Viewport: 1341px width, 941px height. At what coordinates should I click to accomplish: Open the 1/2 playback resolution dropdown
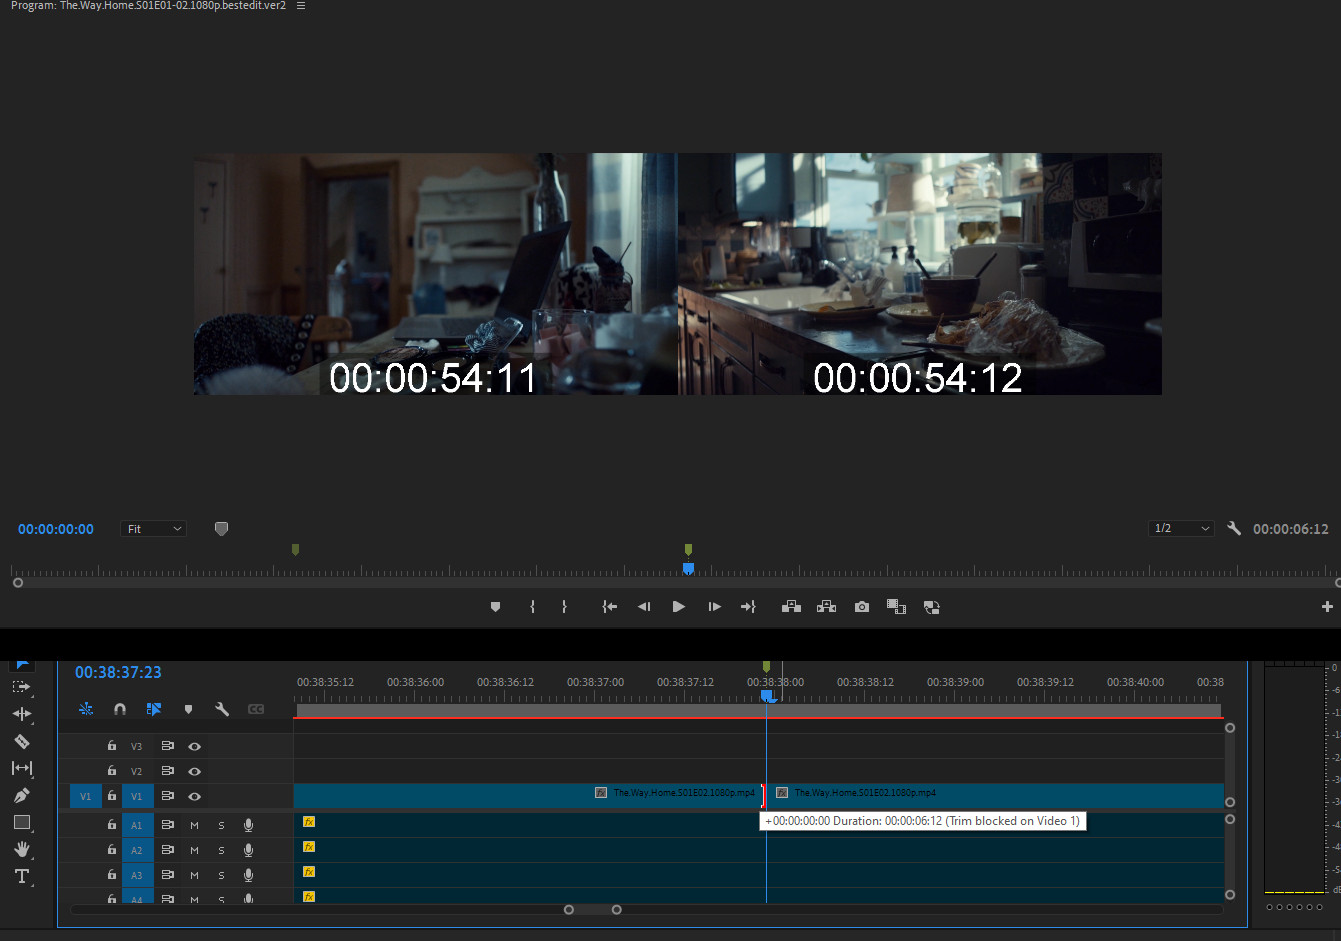pyautogui.click(x=1181, y=528)
